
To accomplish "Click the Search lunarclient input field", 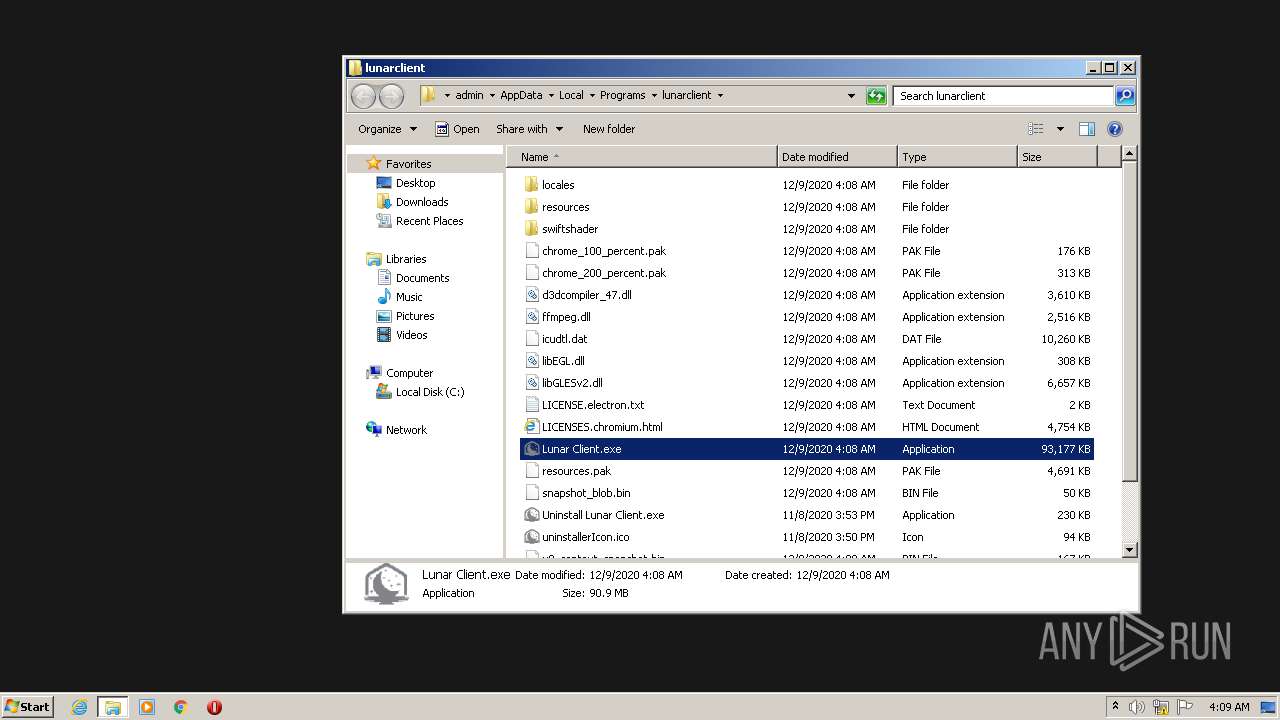I will 1003,96.
